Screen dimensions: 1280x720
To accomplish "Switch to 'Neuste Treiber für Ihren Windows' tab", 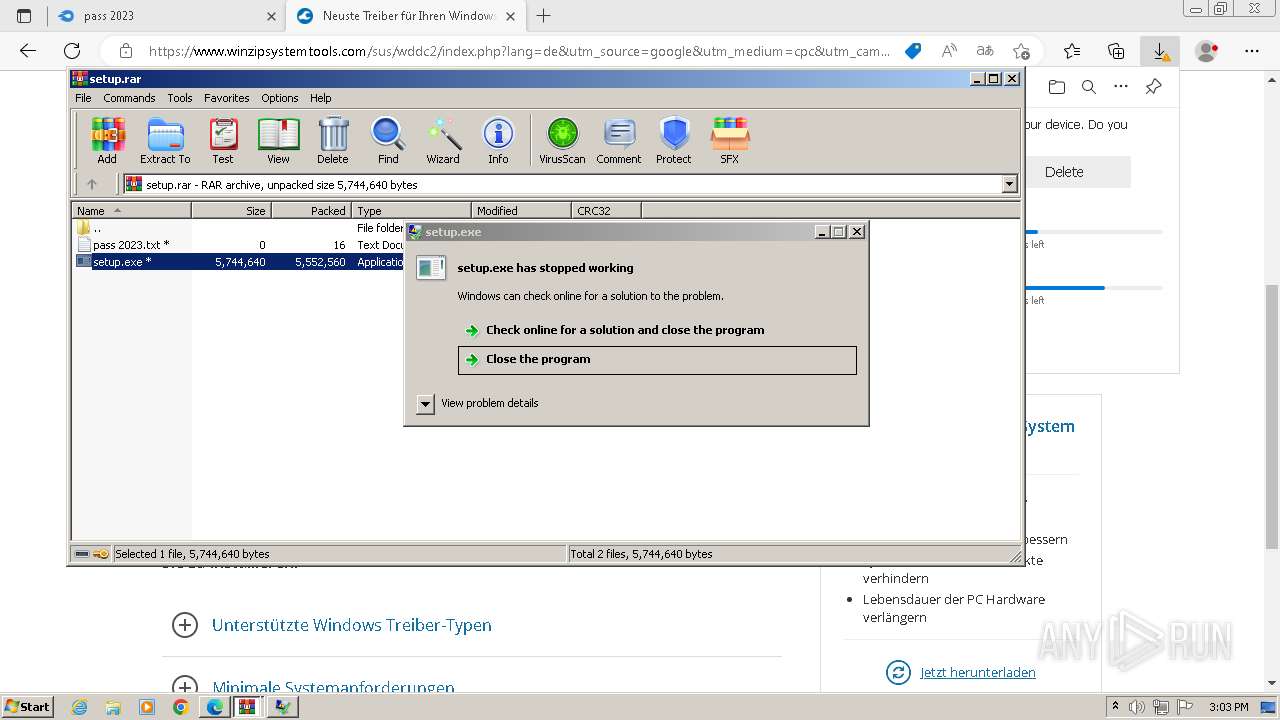I will coord(406,16).
